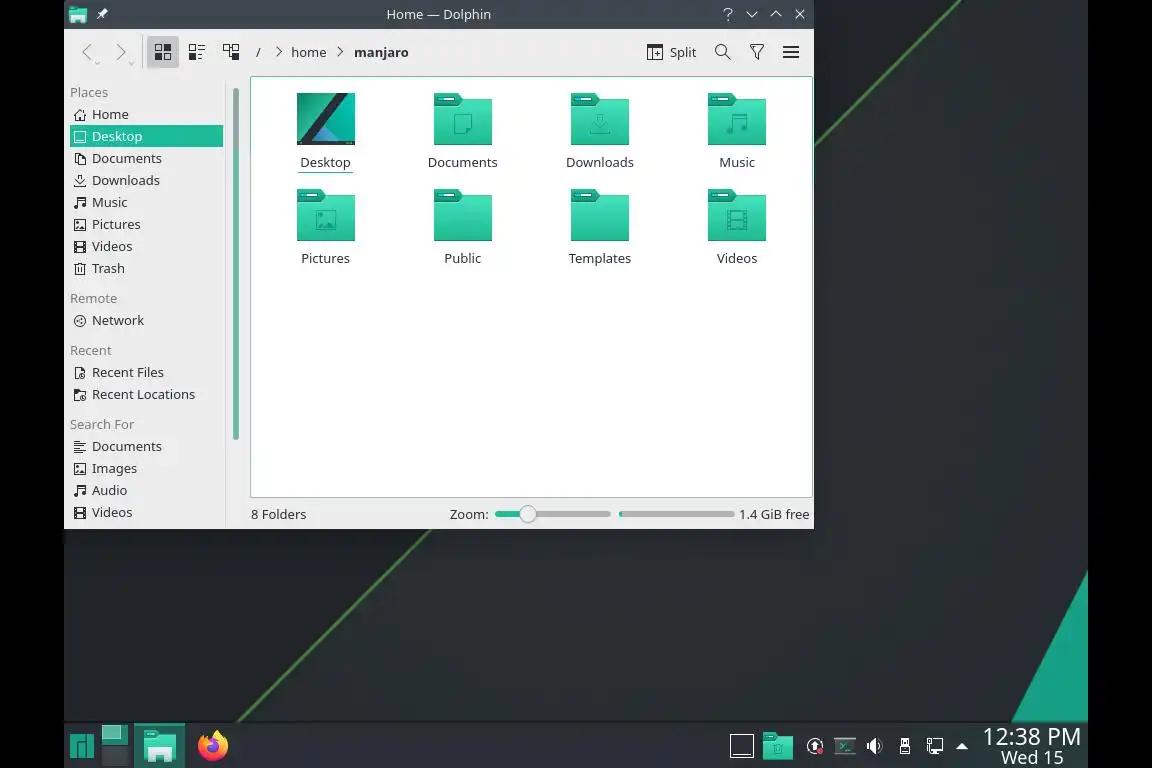The height and width of the screenshot is (768, 1152).
Task: Switch to Icons view mode
Action: [x=162, y=52]
